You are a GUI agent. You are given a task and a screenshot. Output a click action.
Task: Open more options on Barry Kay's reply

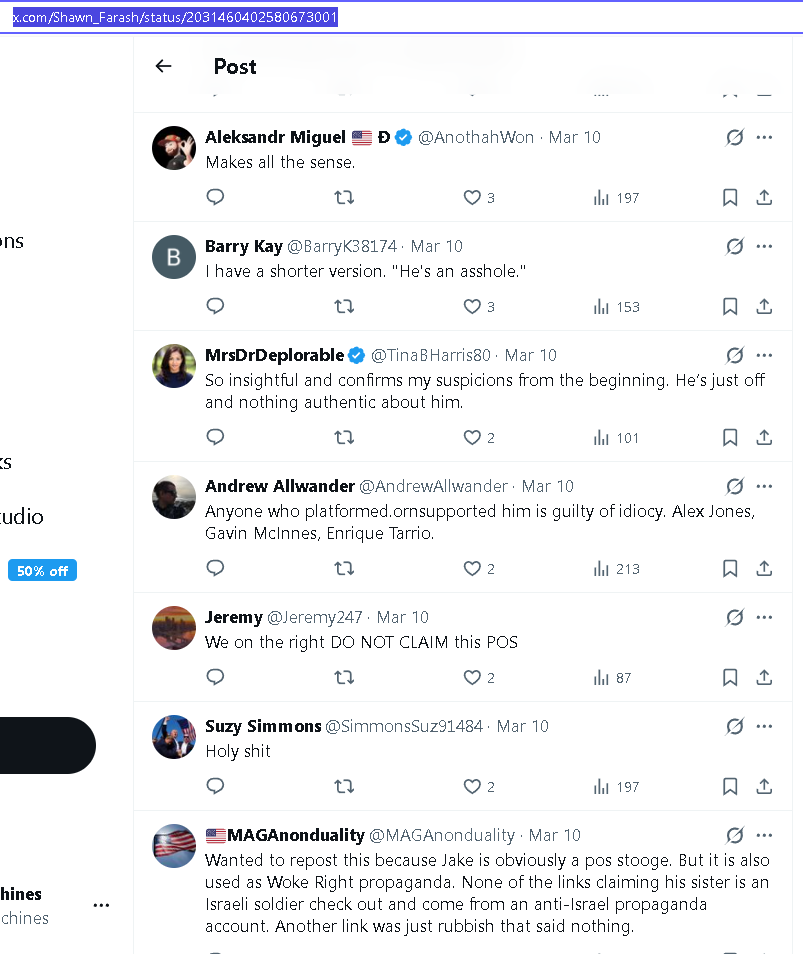click(x=764, y=246)
